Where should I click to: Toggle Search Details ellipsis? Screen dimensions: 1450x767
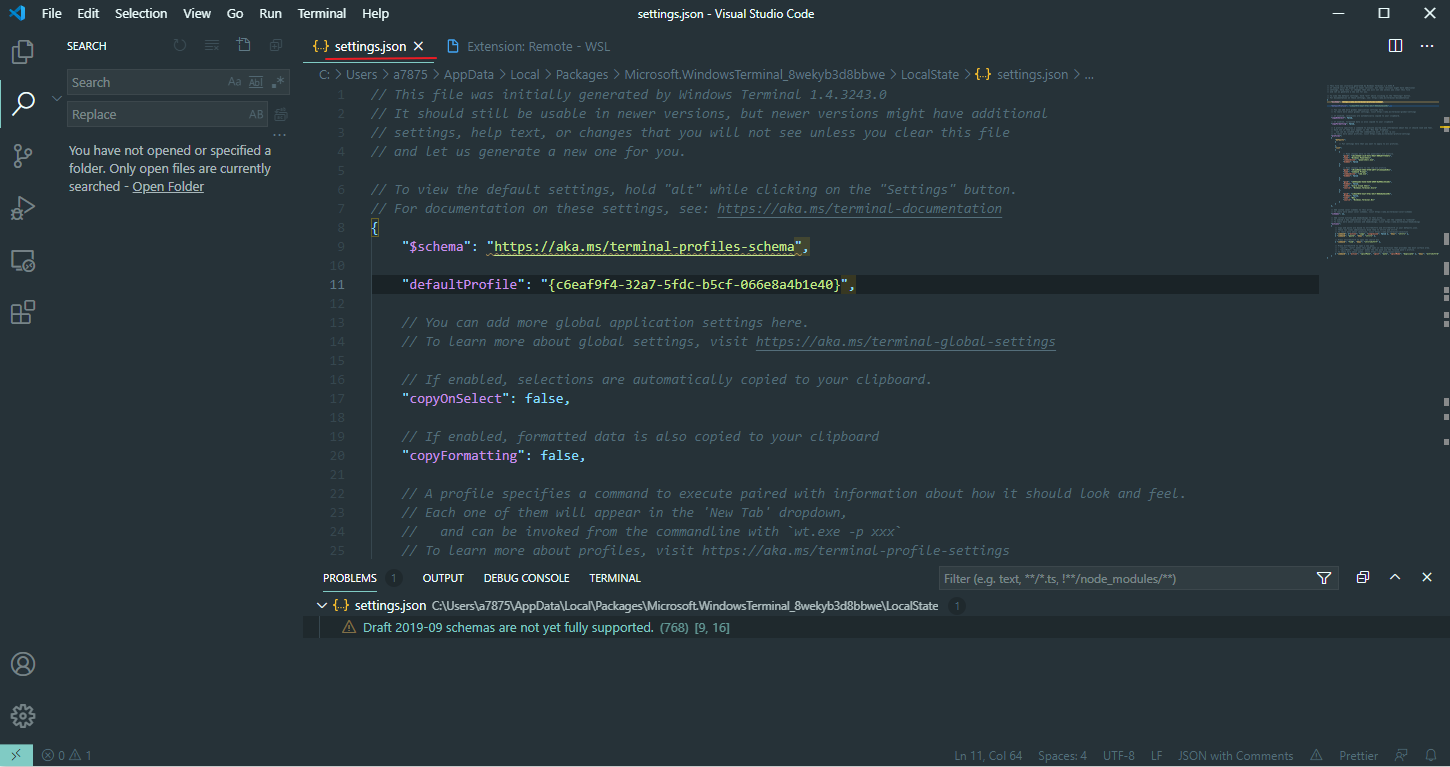280,135
